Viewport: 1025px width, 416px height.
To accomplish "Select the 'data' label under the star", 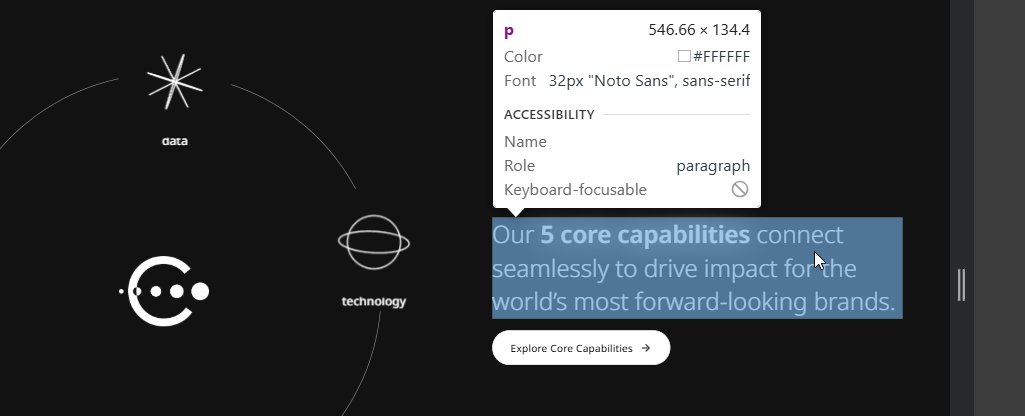I will [174, 141].
